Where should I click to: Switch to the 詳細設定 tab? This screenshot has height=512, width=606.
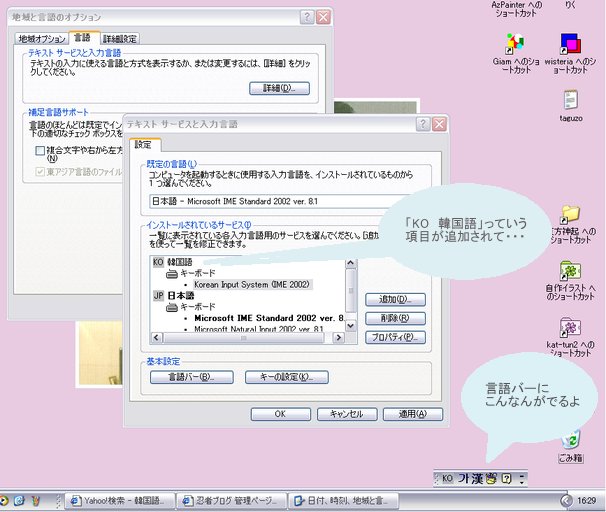click(120, 39)
